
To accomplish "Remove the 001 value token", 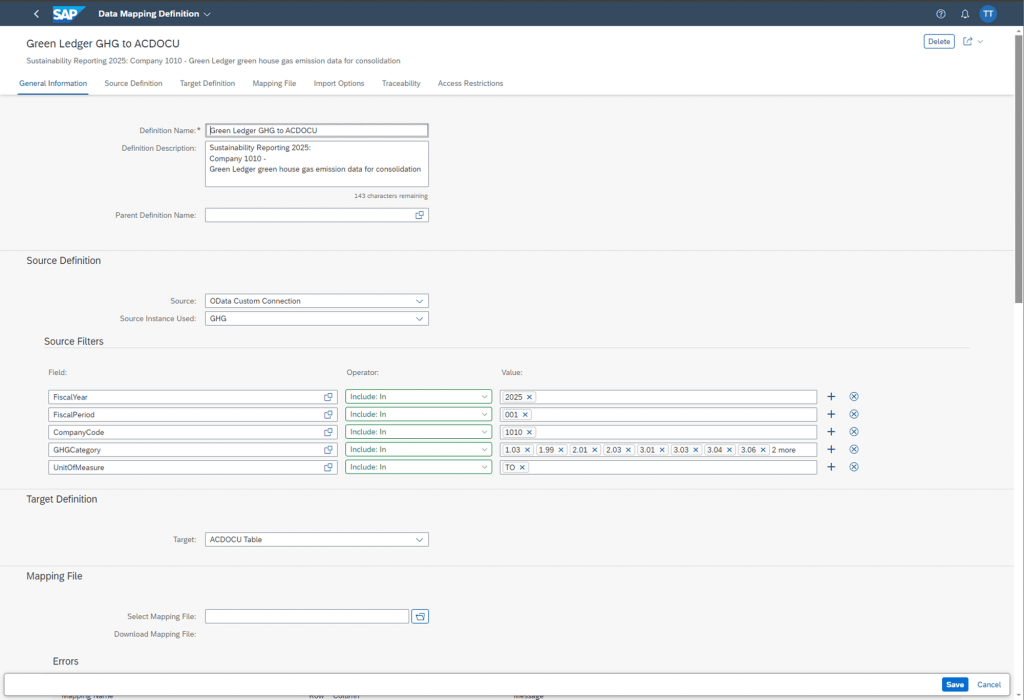I will click(x=525, y=415).
